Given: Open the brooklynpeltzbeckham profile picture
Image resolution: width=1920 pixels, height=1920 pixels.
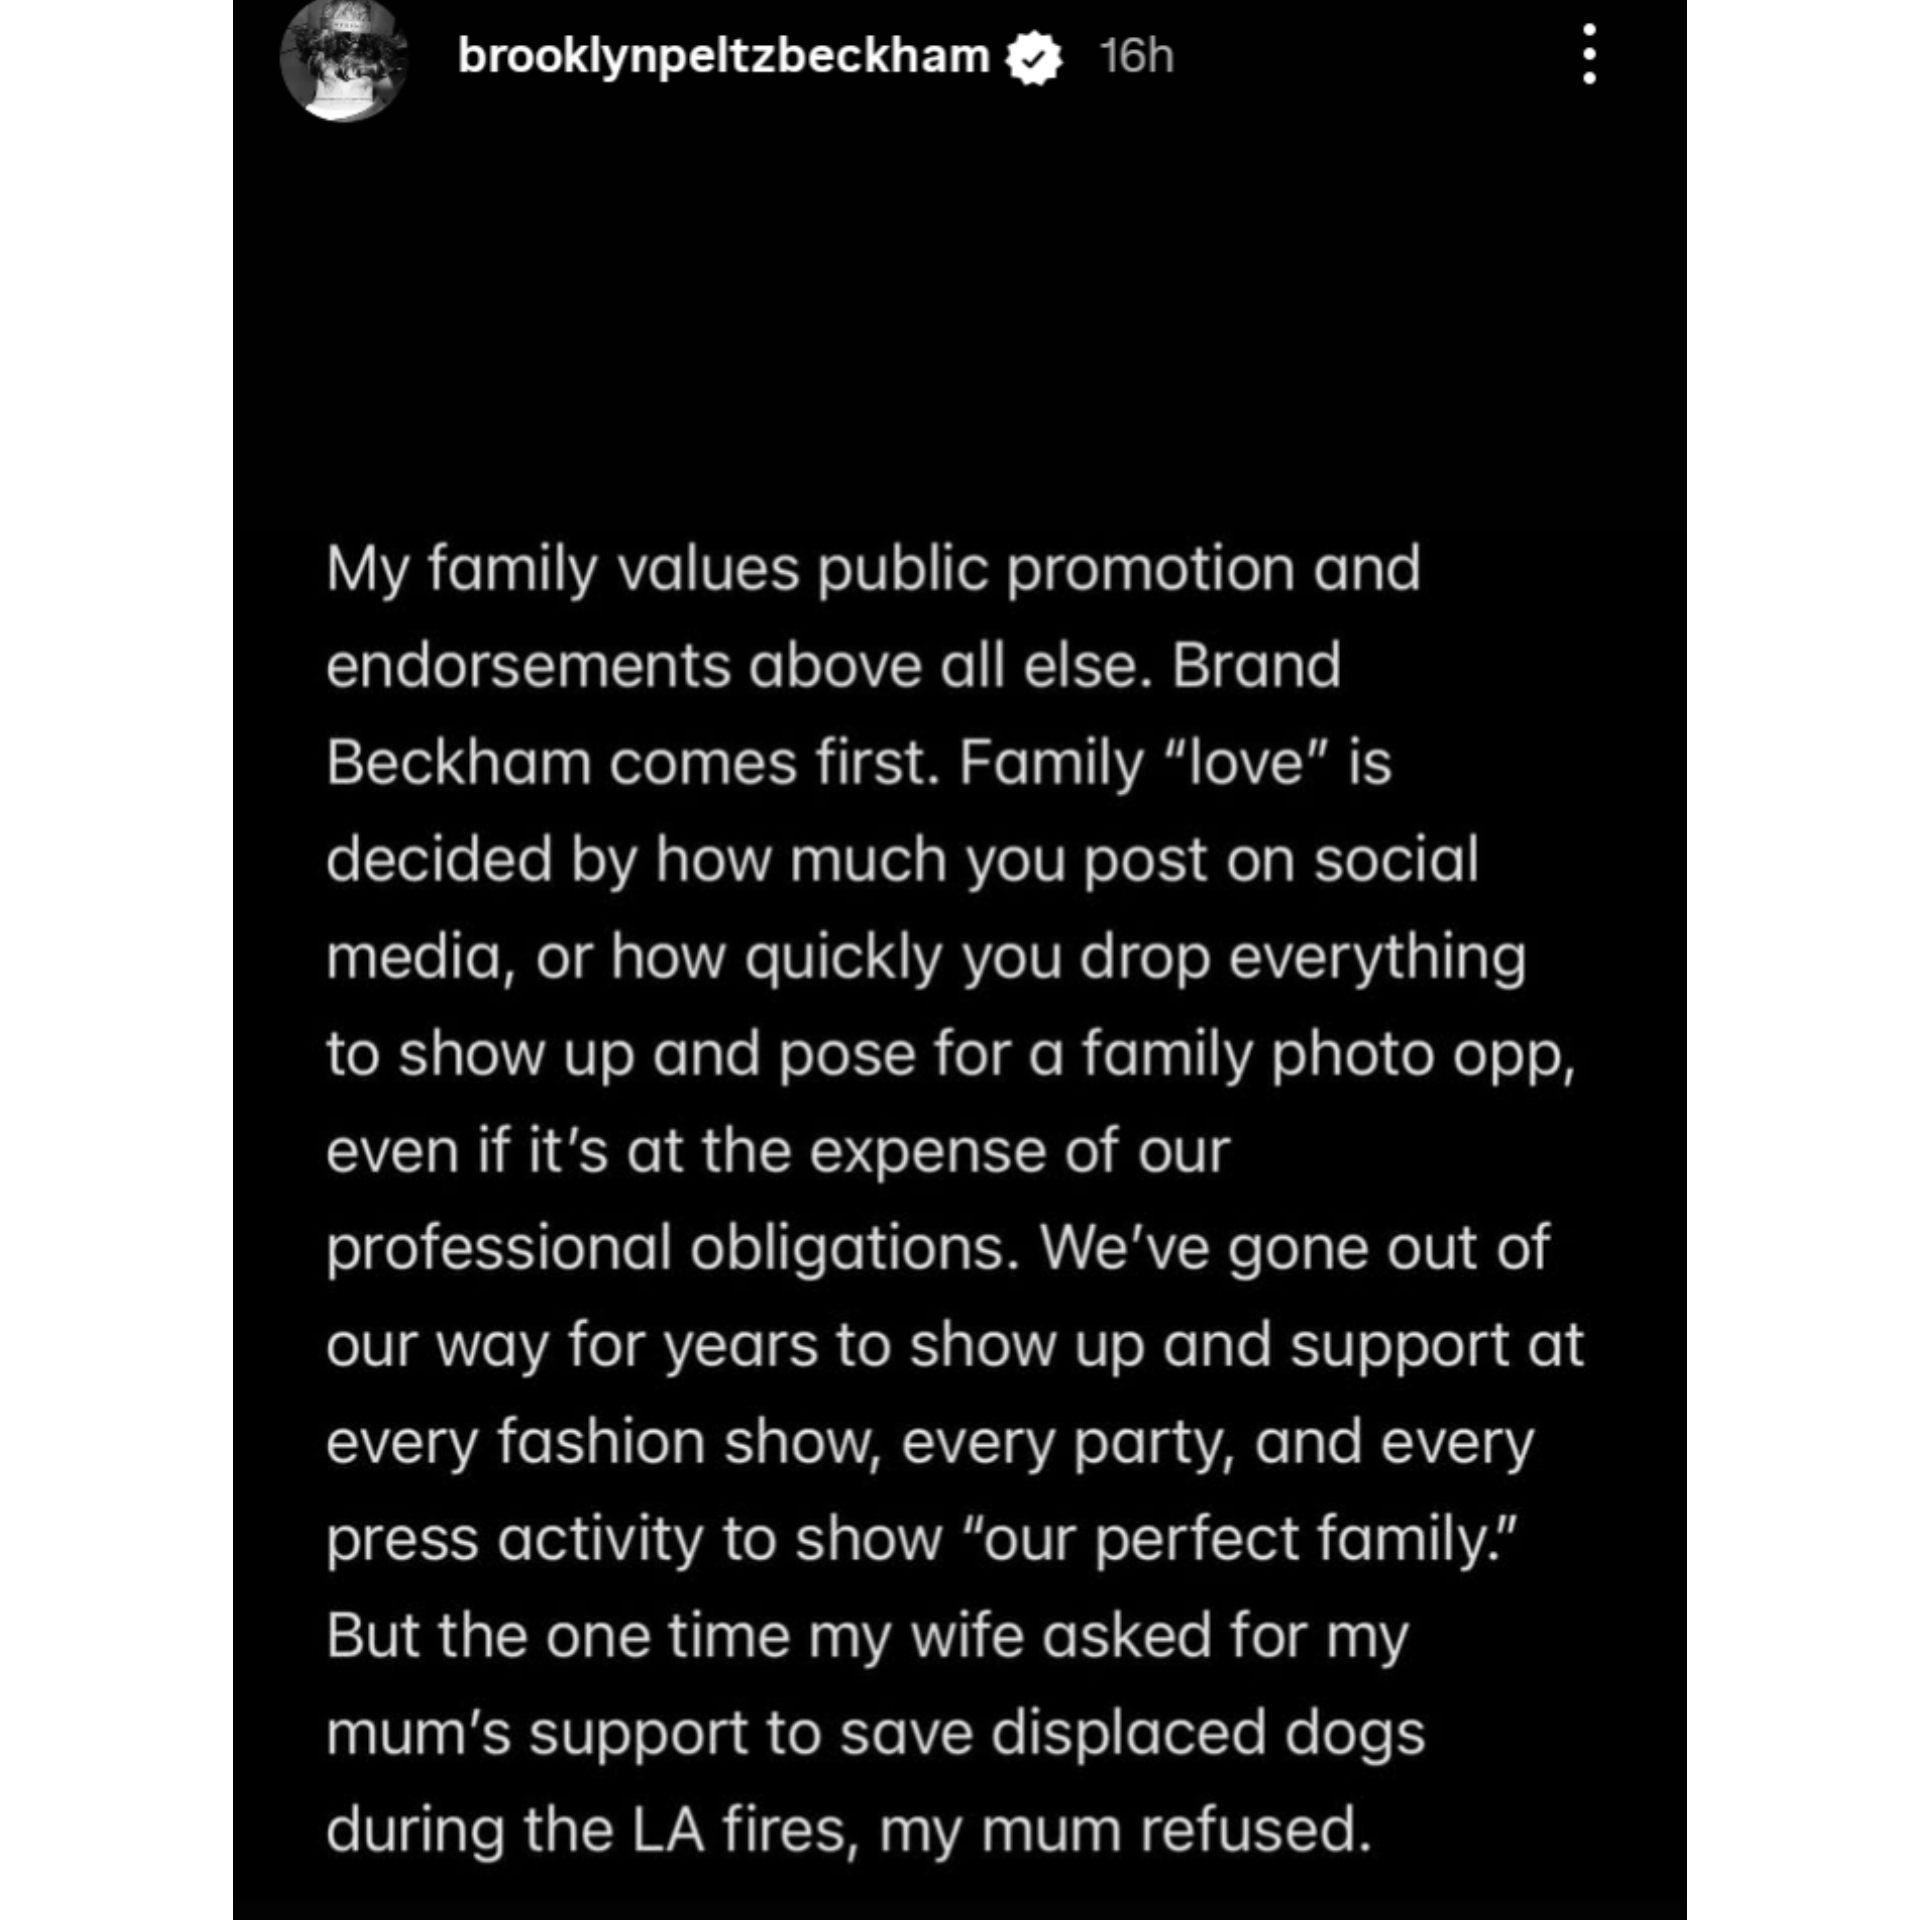Looking at the screenshot, I should (x=344, y=60).
